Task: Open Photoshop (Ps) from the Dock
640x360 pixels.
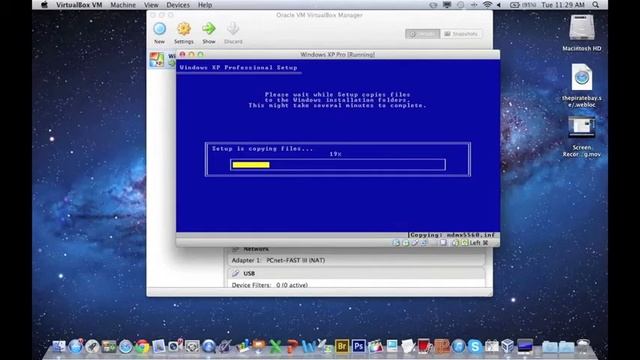Action: click(x=359, y=347)
